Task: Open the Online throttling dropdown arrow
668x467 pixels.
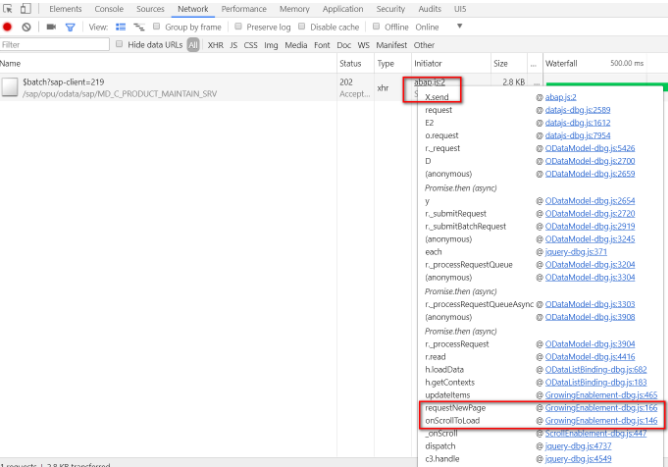Action: (460, 26)
